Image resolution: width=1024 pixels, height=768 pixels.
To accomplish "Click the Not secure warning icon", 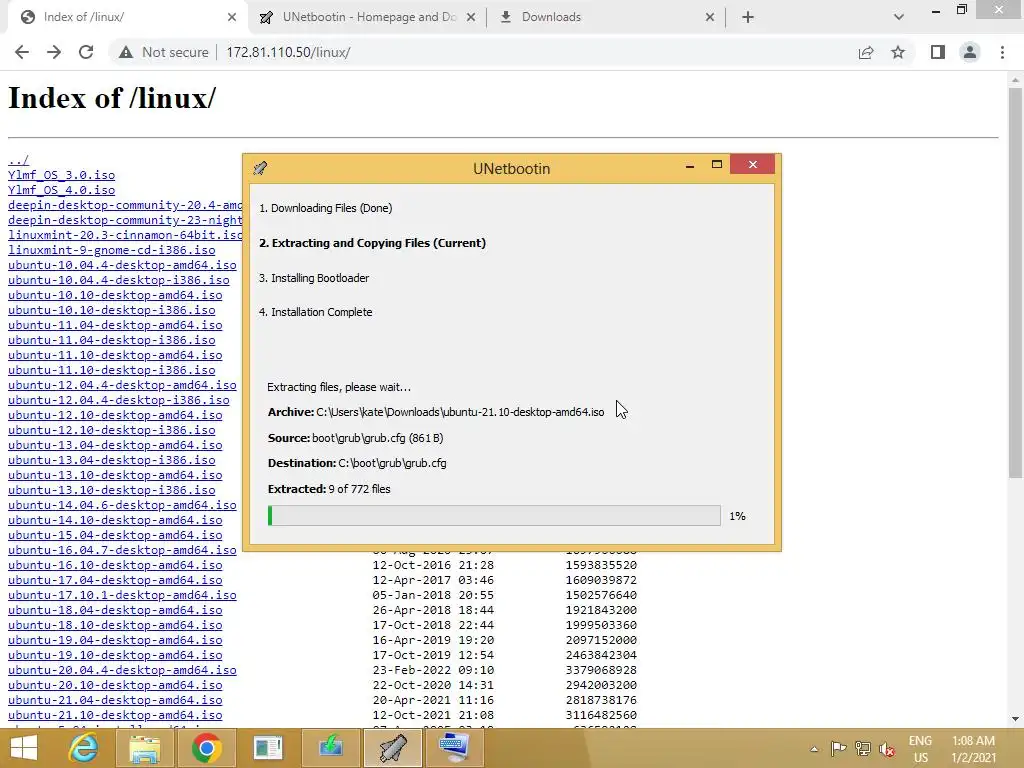I will pos(126,52).
